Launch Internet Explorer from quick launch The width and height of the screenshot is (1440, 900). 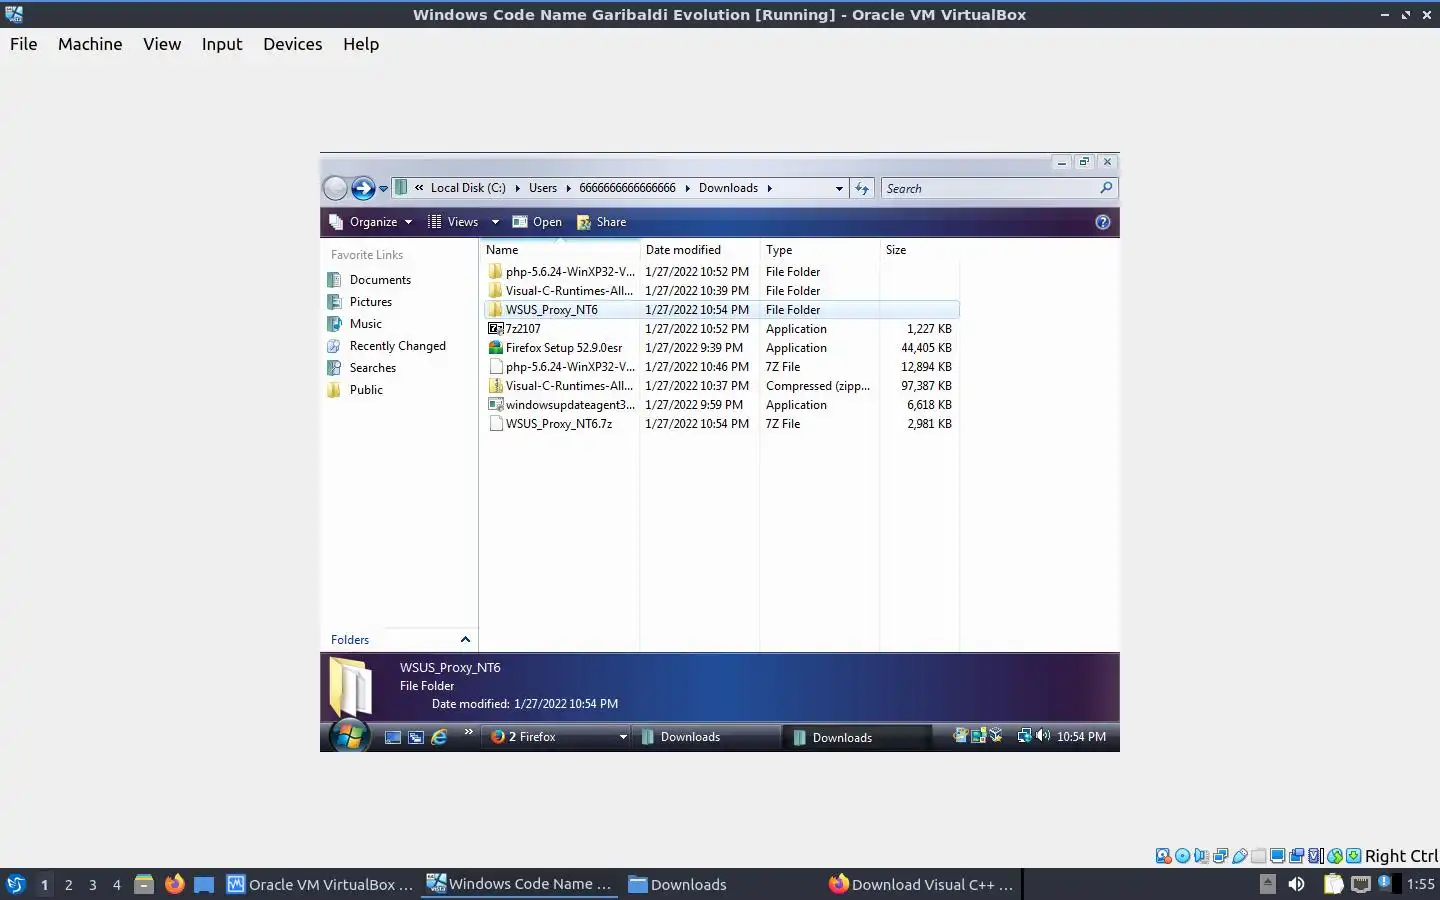coord(439,737)
